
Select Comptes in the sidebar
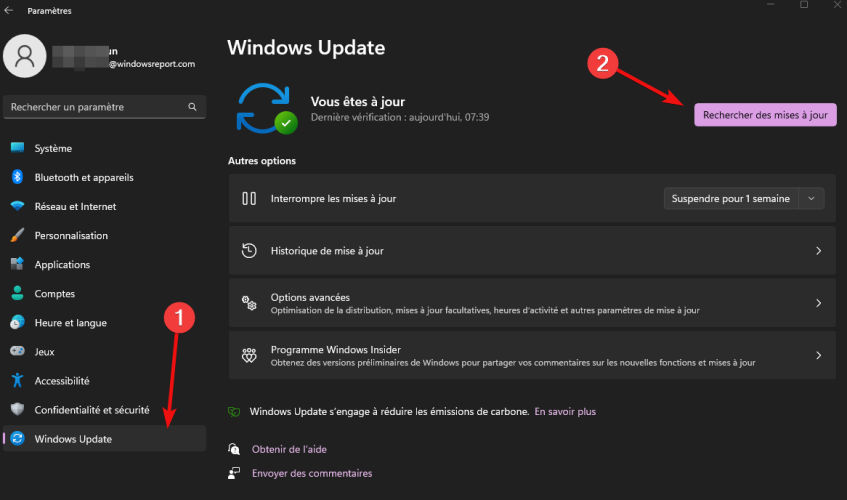tap(104, 294)
